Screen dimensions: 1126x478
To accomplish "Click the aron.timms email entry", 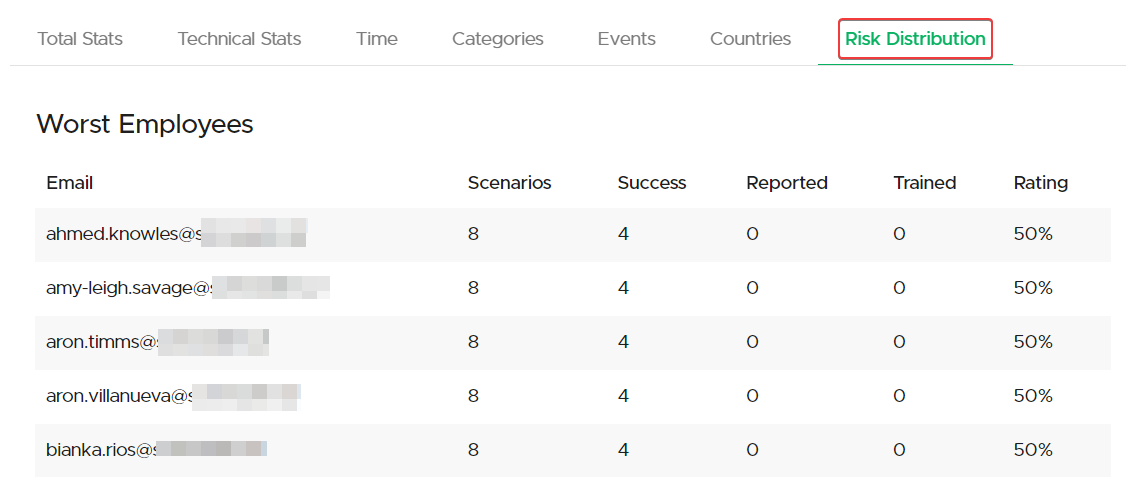I will tap(157, 342).
